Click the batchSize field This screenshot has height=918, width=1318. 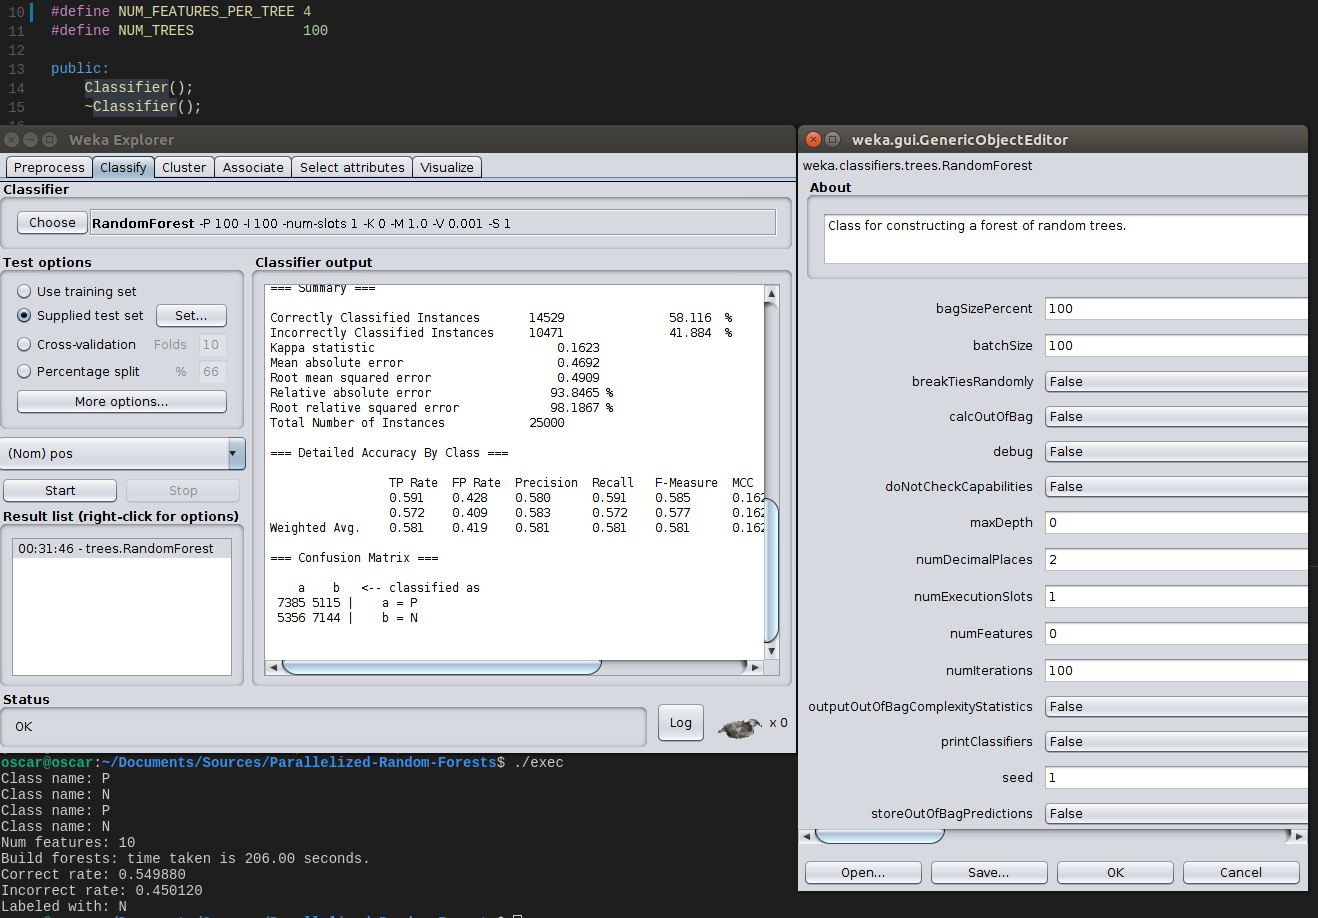(1176, 346)
